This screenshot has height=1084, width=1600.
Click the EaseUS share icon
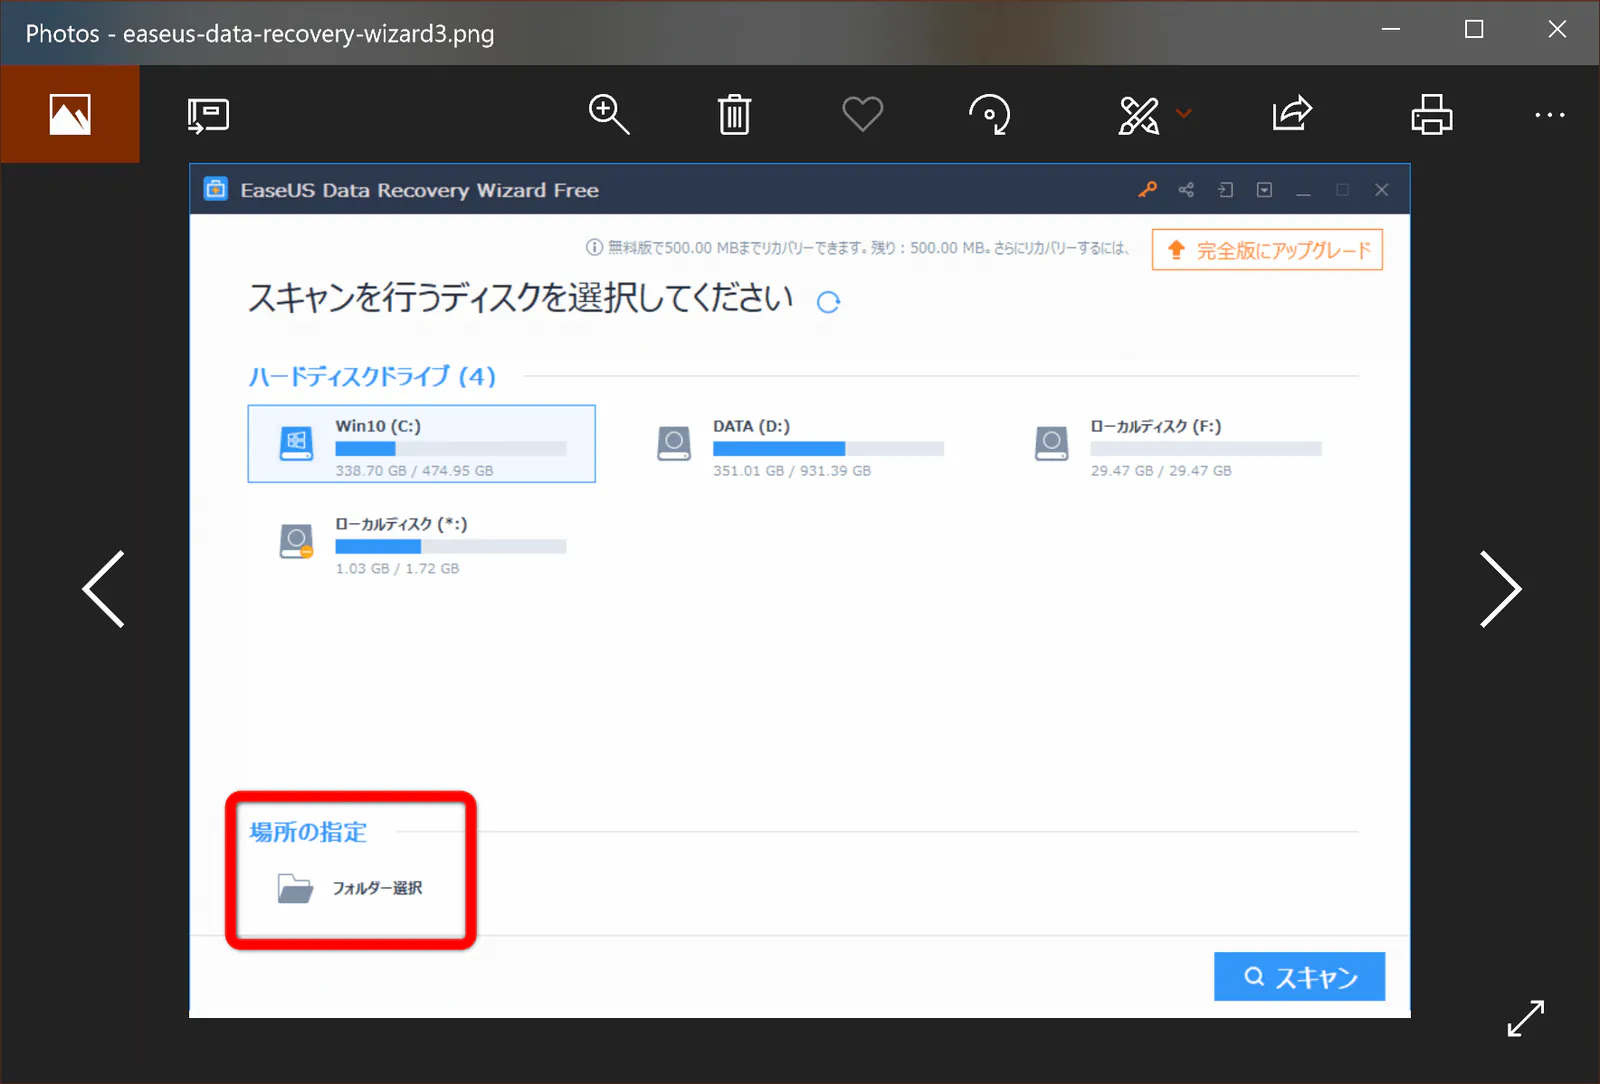(1186, 189)
